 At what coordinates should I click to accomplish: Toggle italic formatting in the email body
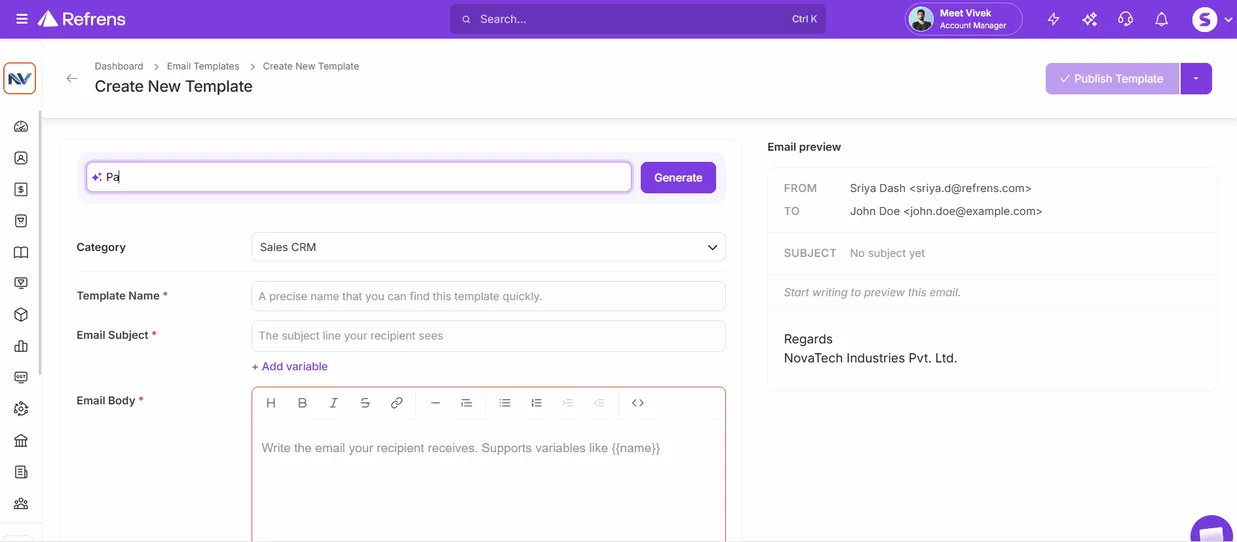pos(334,403)
